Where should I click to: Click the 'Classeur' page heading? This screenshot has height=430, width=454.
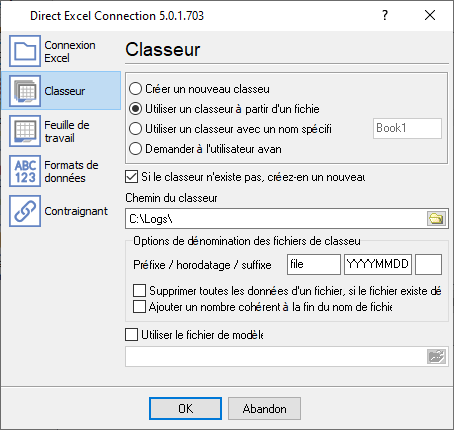[x=163, y=50]
